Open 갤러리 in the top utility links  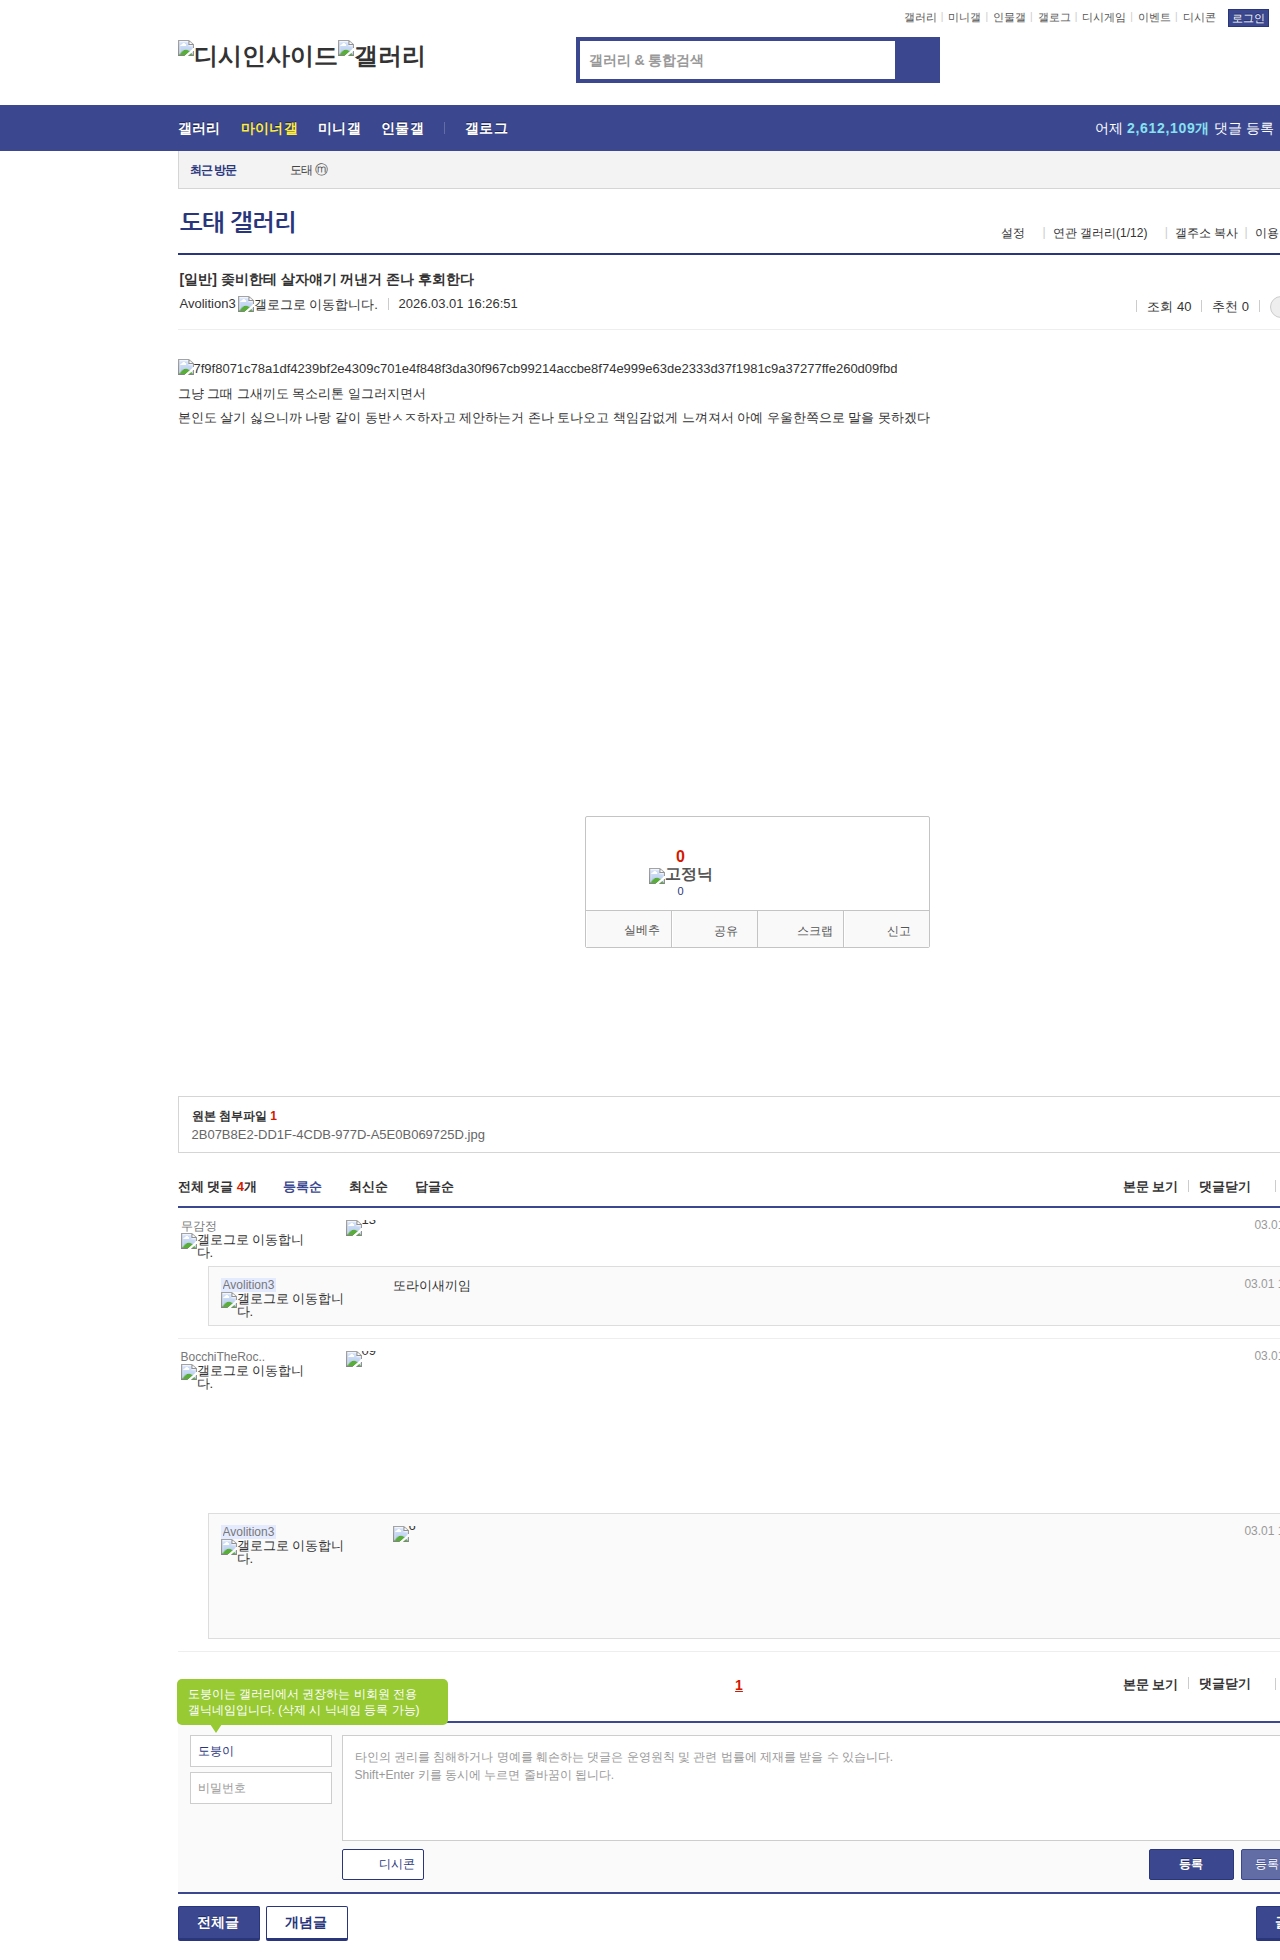920,18
